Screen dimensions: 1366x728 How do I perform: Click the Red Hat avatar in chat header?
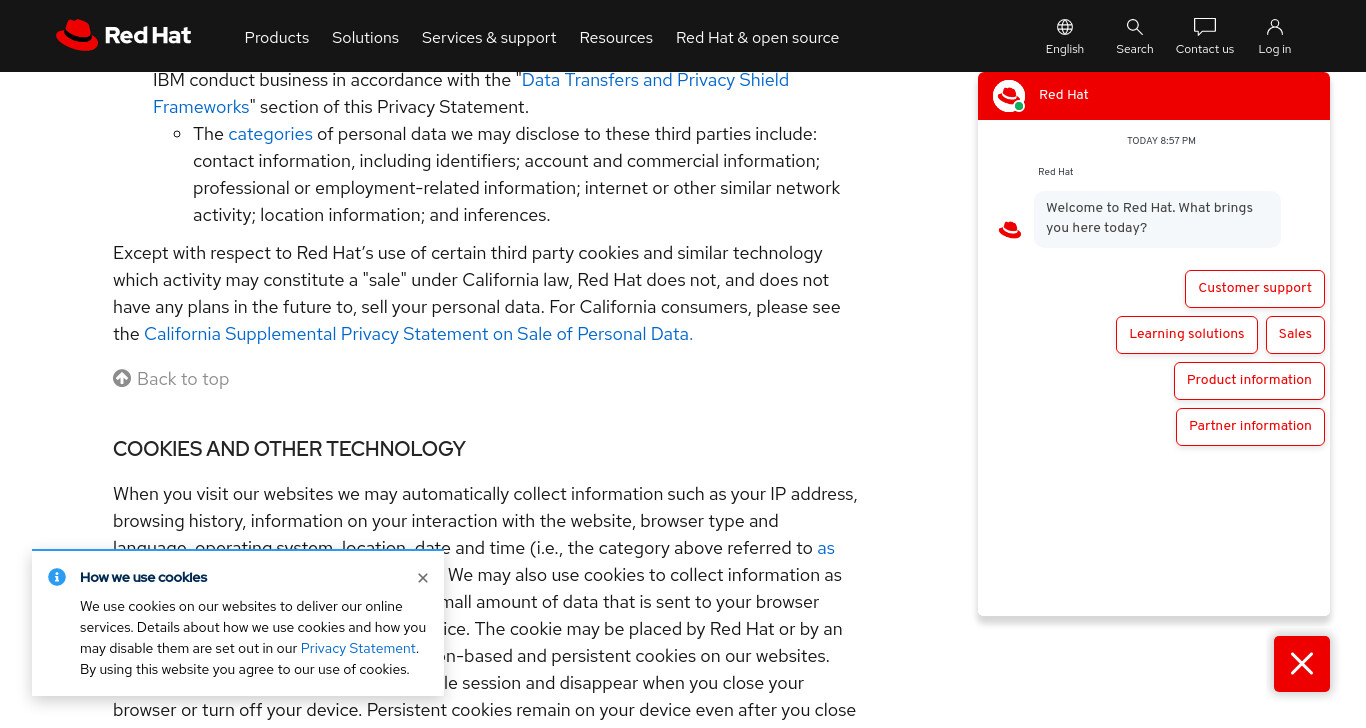tap(1009, 96)
